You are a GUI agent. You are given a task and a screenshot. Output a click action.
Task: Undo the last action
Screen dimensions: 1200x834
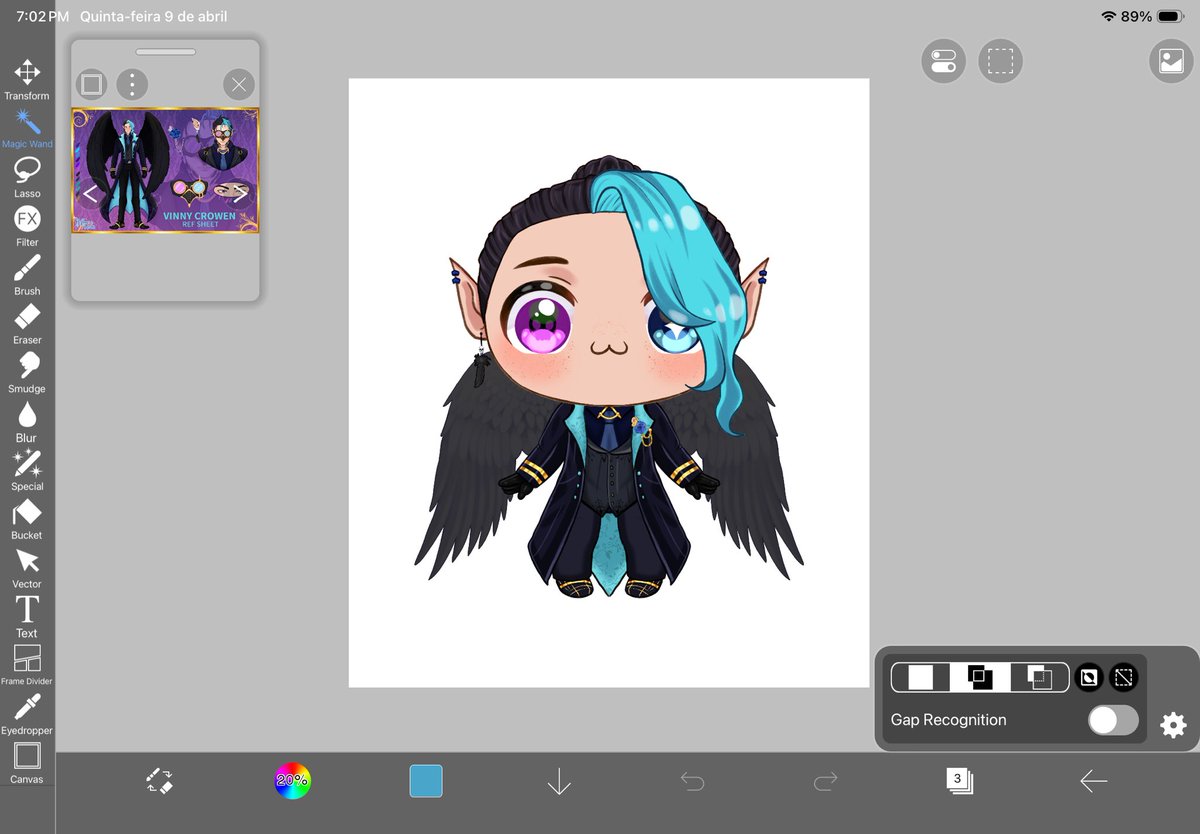pyautogui.click(x=692, y=781)
